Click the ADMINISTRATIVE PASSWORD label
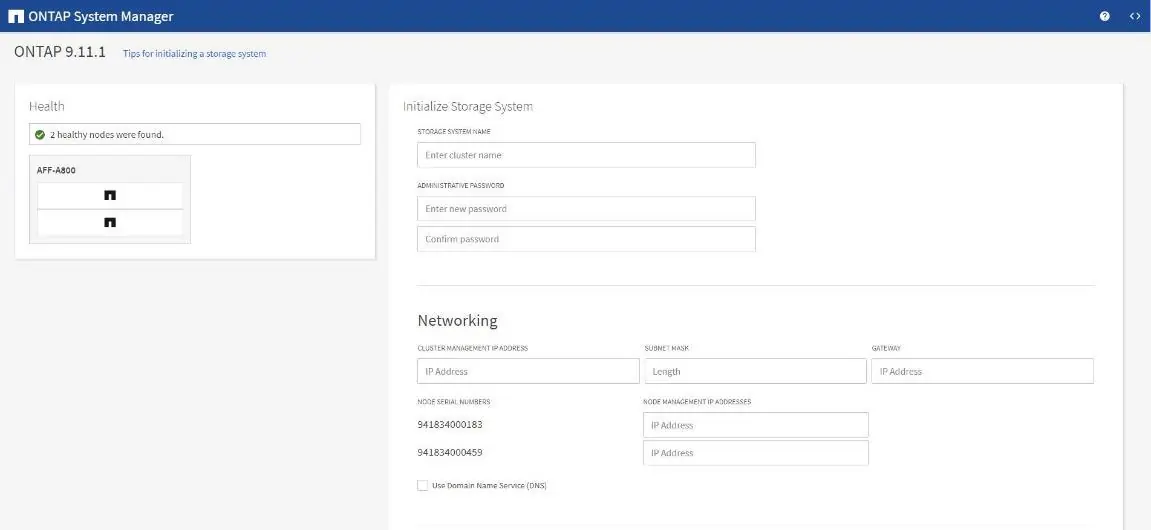The height and width of the screenshot is (530, 1151). point(460,186)
